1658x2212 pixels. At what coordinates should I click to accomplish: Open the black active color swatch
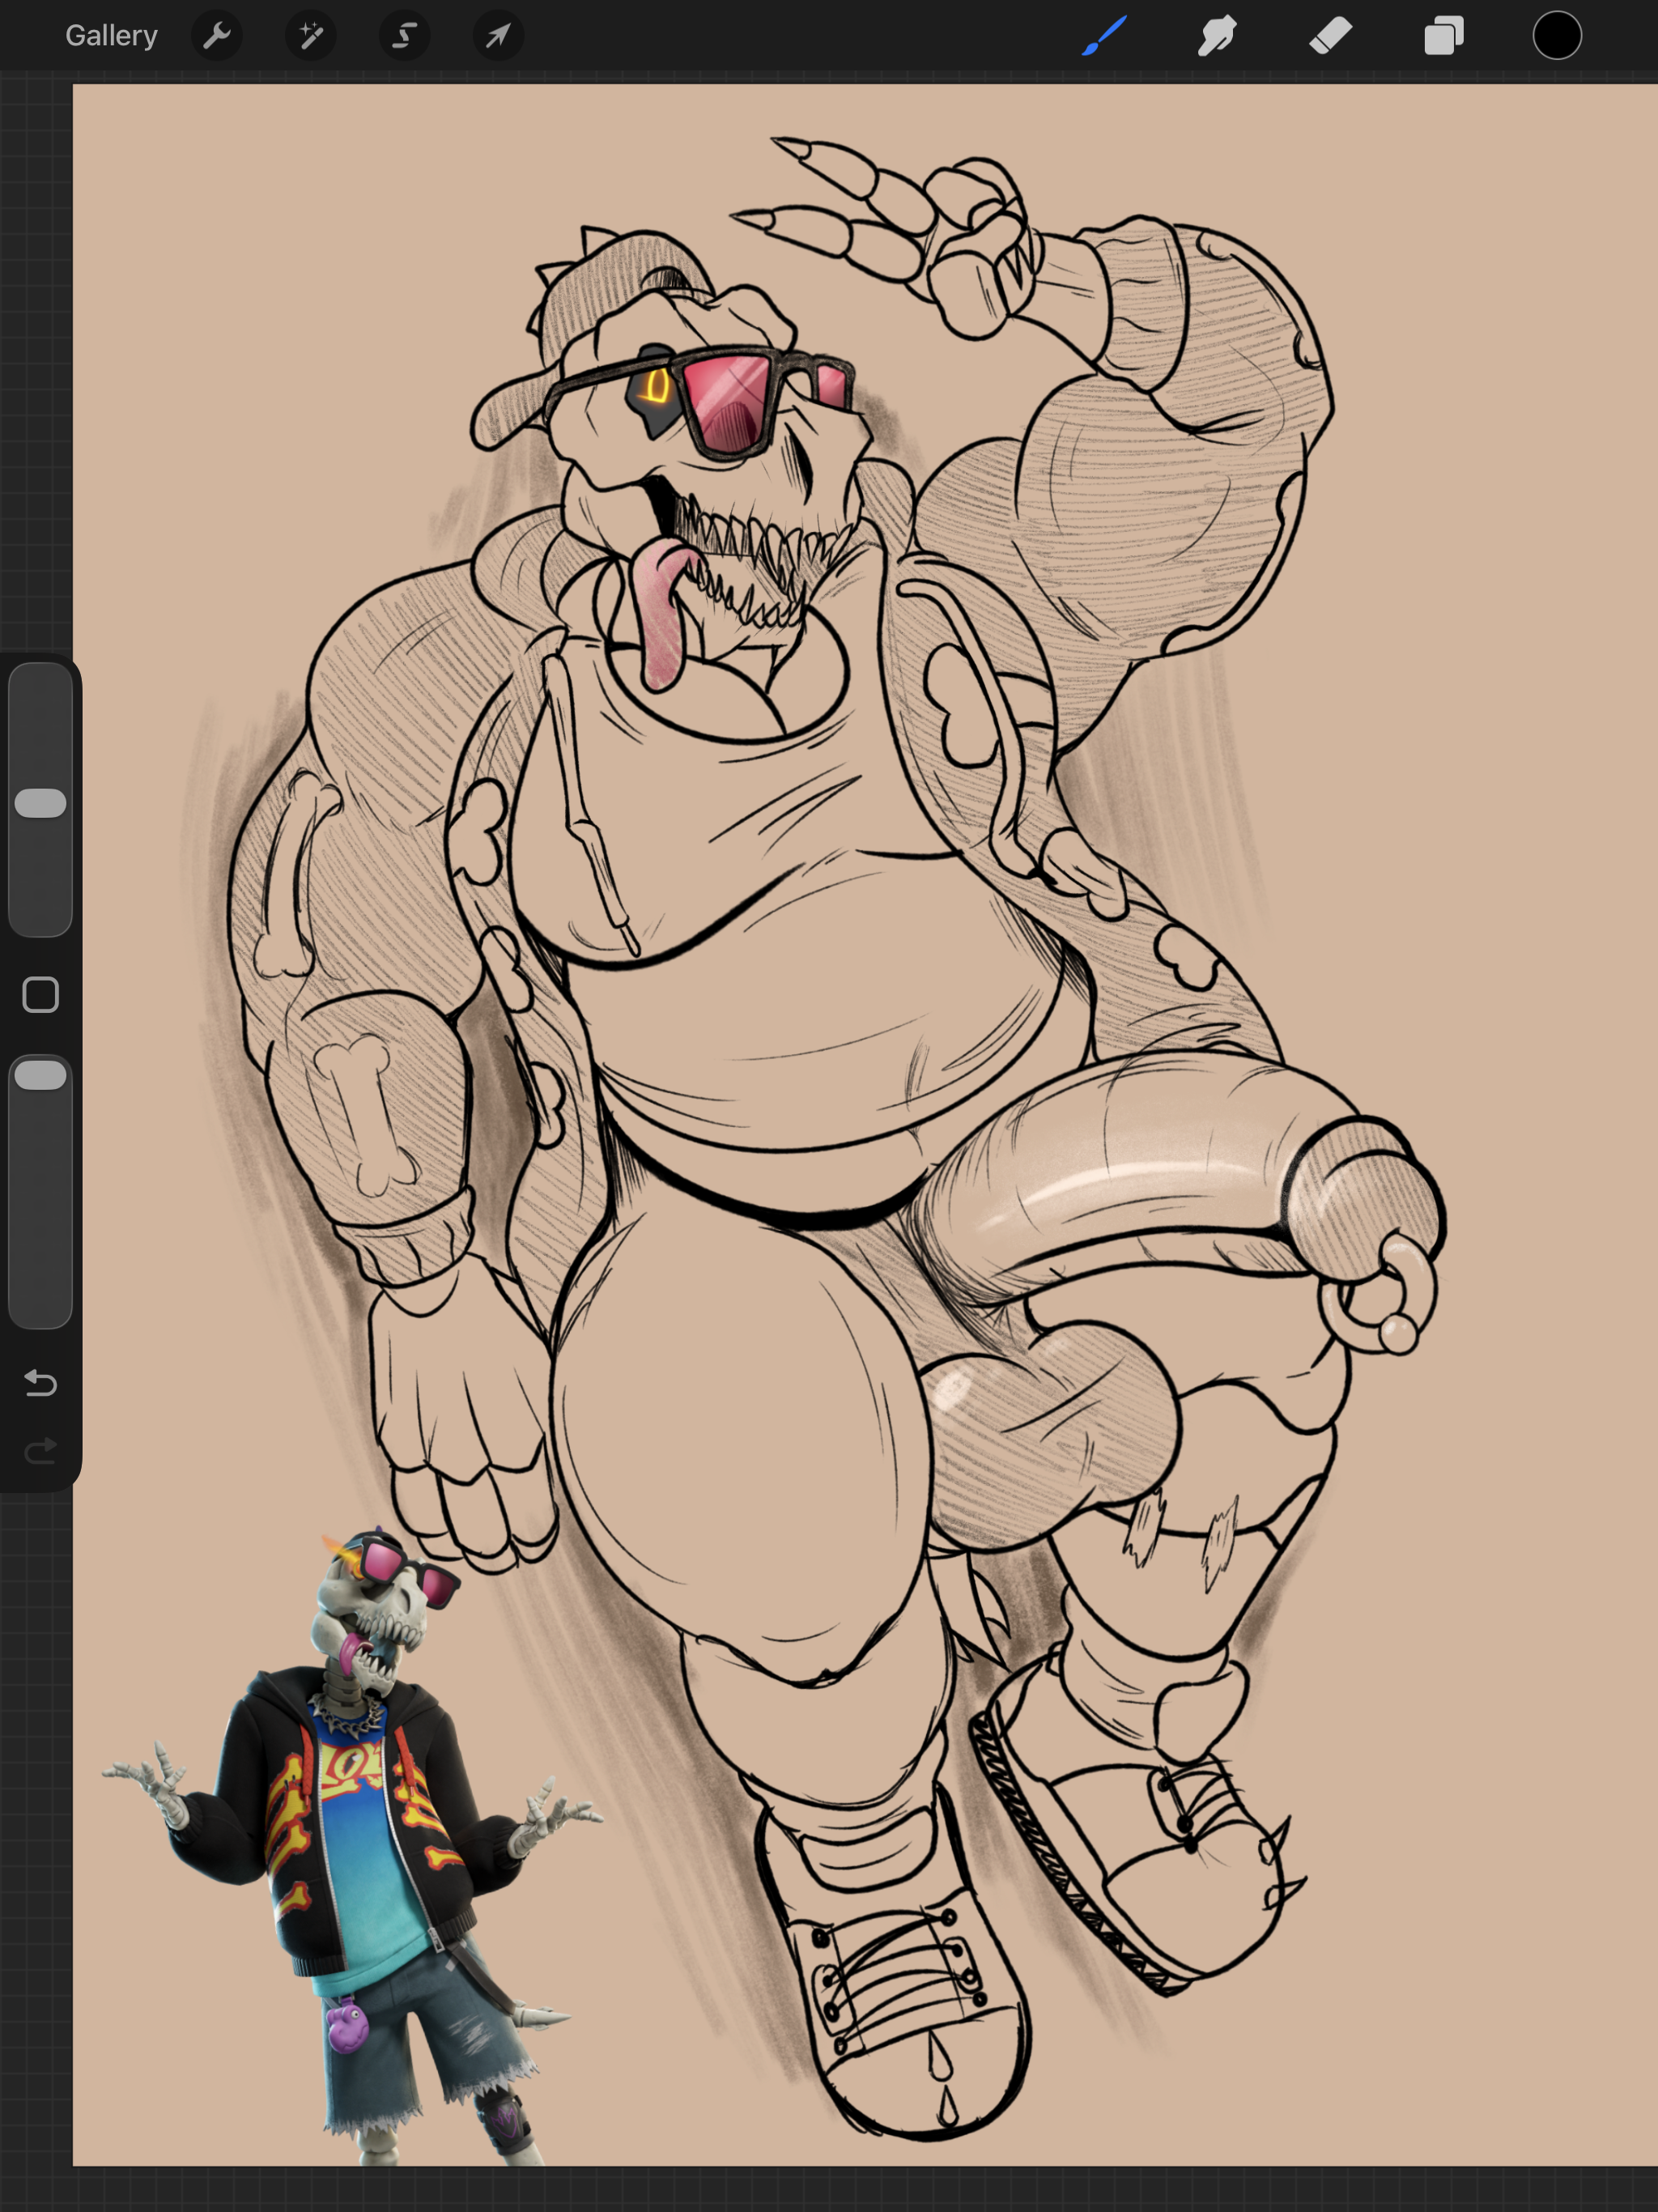point(1557,36)
